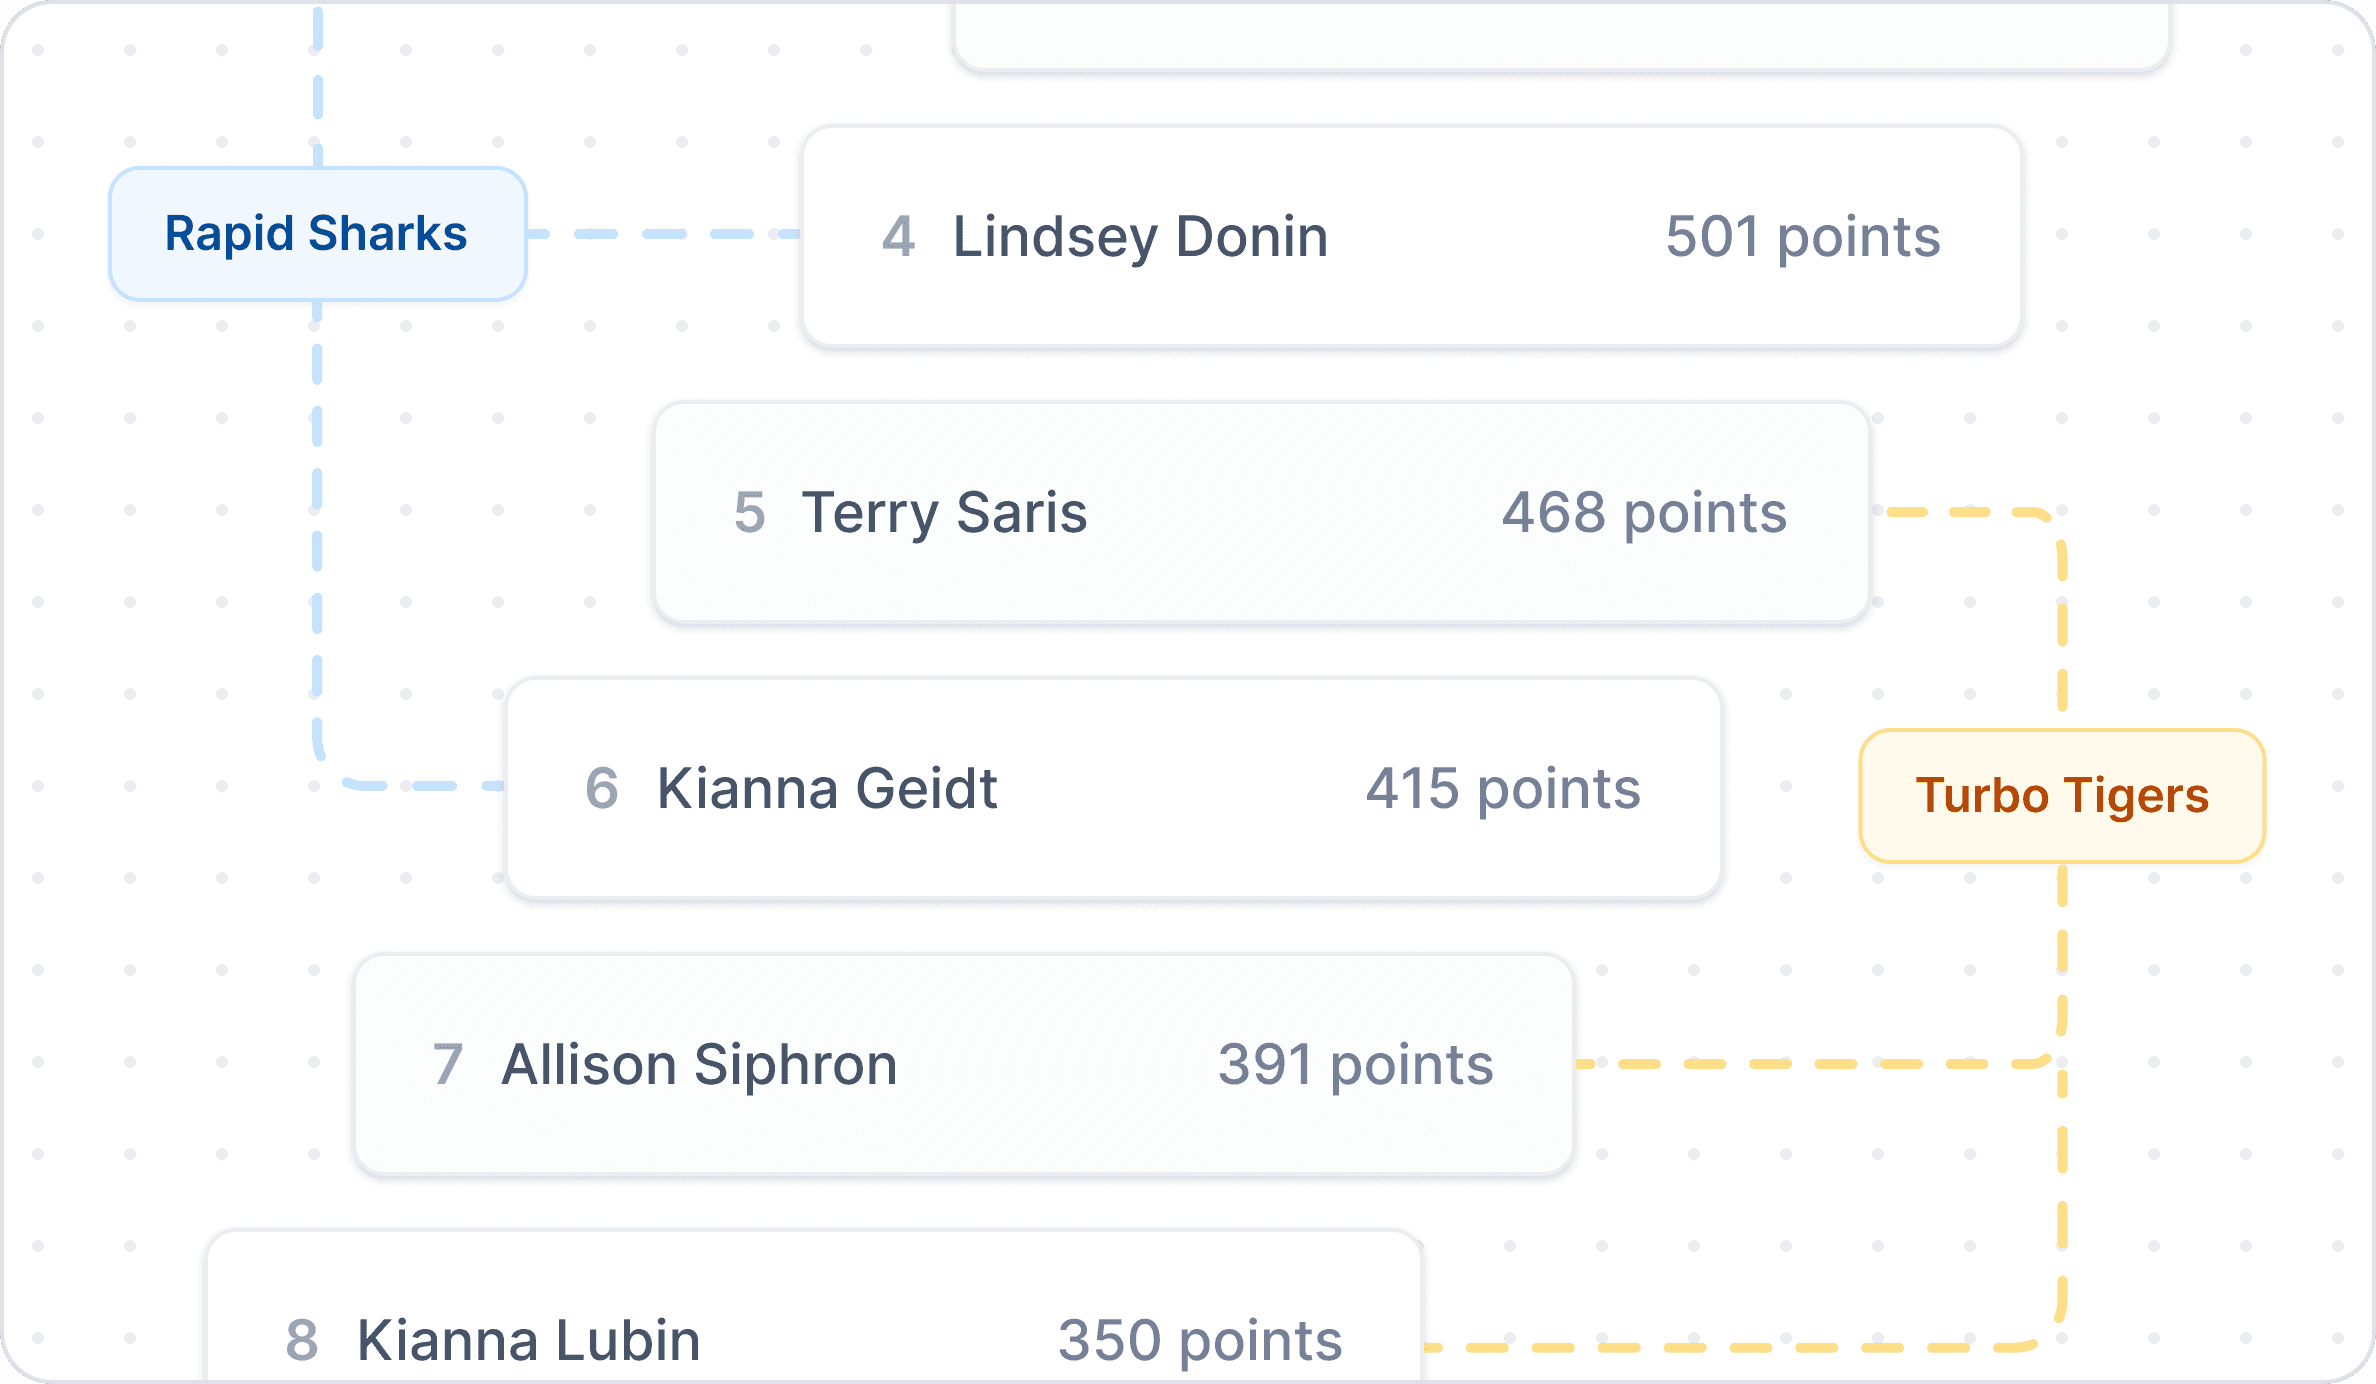Screen dimensions: 2376x1384
Task: Click the partially visible card above Lindsey Donin
Action: (x=1560, y=36)
